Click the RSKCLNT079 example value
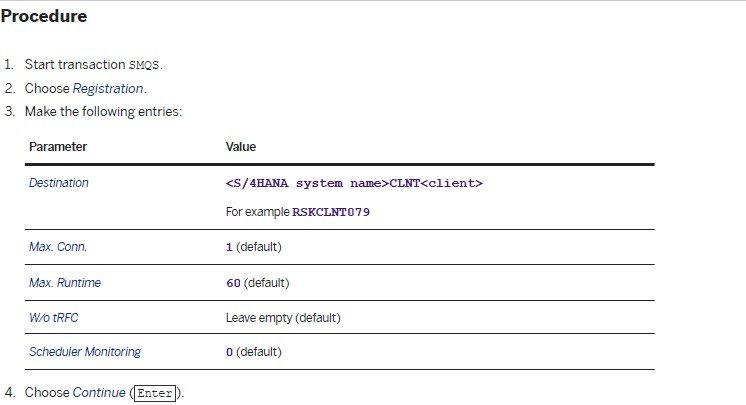Screen dimensions: 746x405 pyautogui.click(x=331, y=212)
